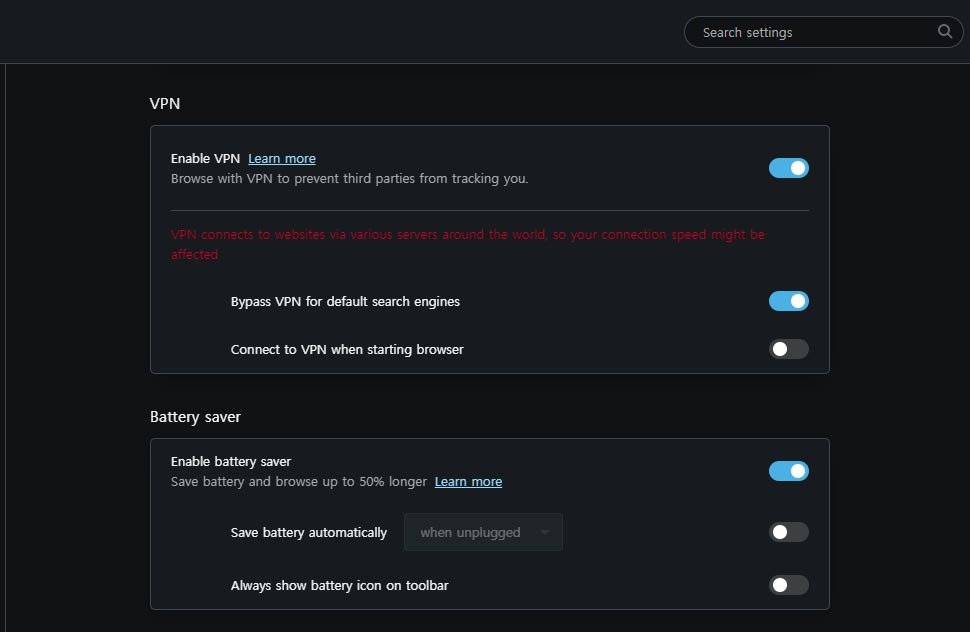
Task: Click the 'Enable VPN' label text
Action: click(205, 158)
